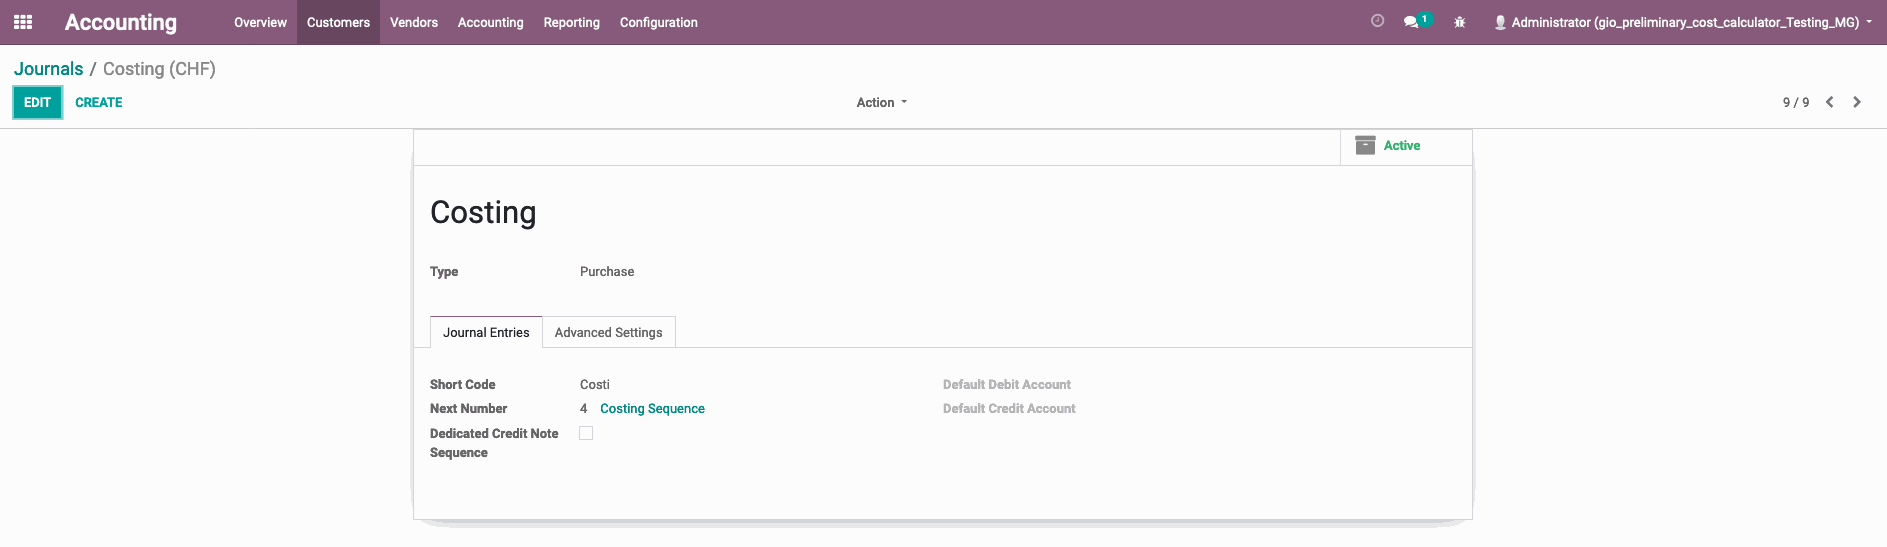The height and width of the screenshot is (547, 1887).
Task: Go to previous record arrow
Action: [x=1829, y=102]
